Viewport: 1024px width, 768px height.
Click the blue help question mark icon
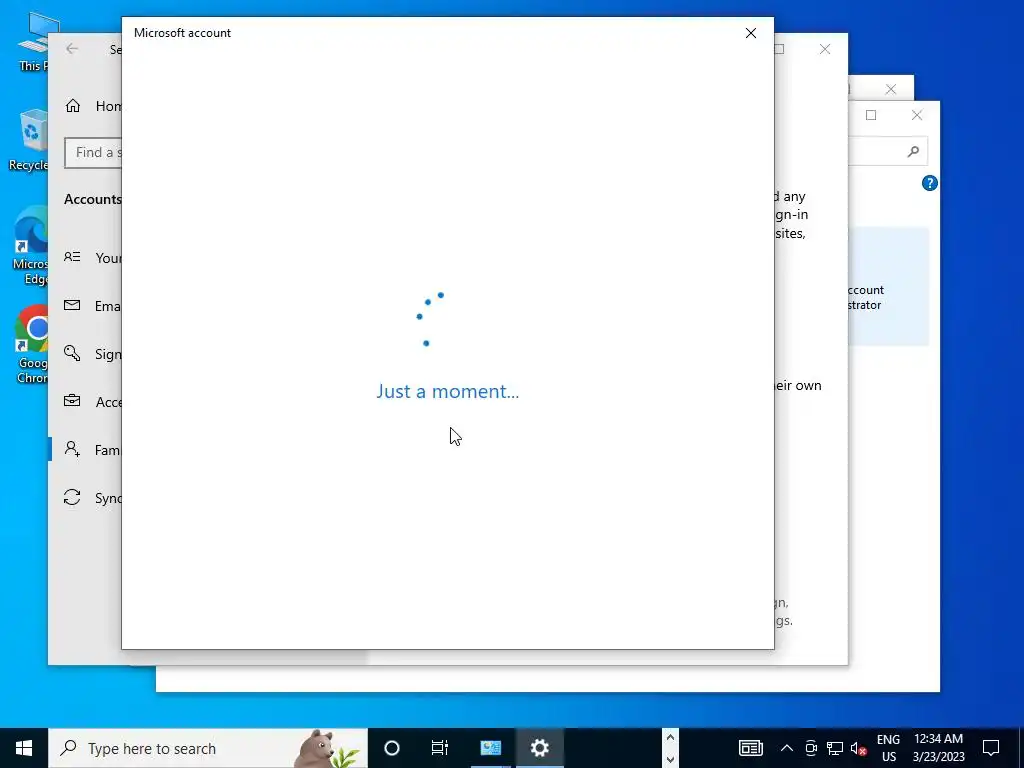pyautogui.click(x=929, y=184)
